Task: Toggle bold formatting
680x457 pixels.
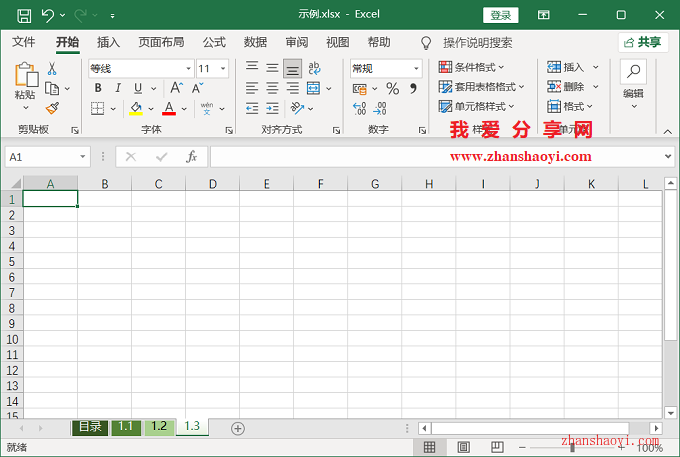Action: coord(98,88)
